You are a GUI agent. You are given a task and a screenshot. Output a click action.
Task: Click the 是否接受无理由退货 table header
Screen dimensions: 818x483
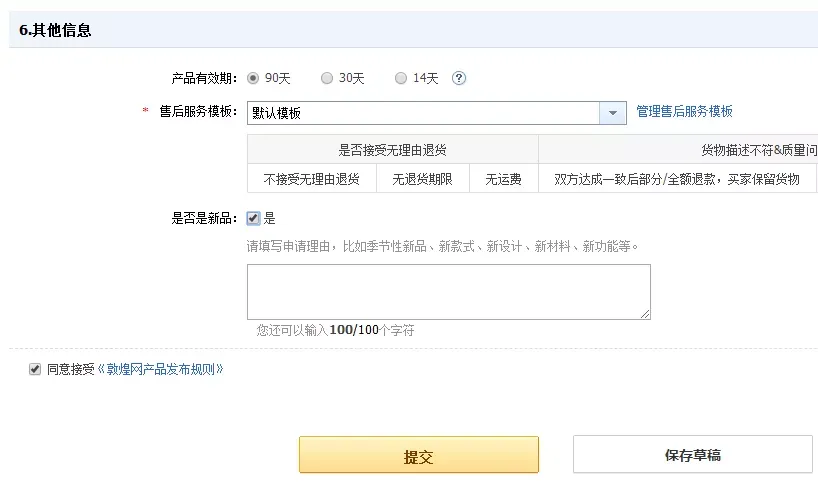pos(392,150)
